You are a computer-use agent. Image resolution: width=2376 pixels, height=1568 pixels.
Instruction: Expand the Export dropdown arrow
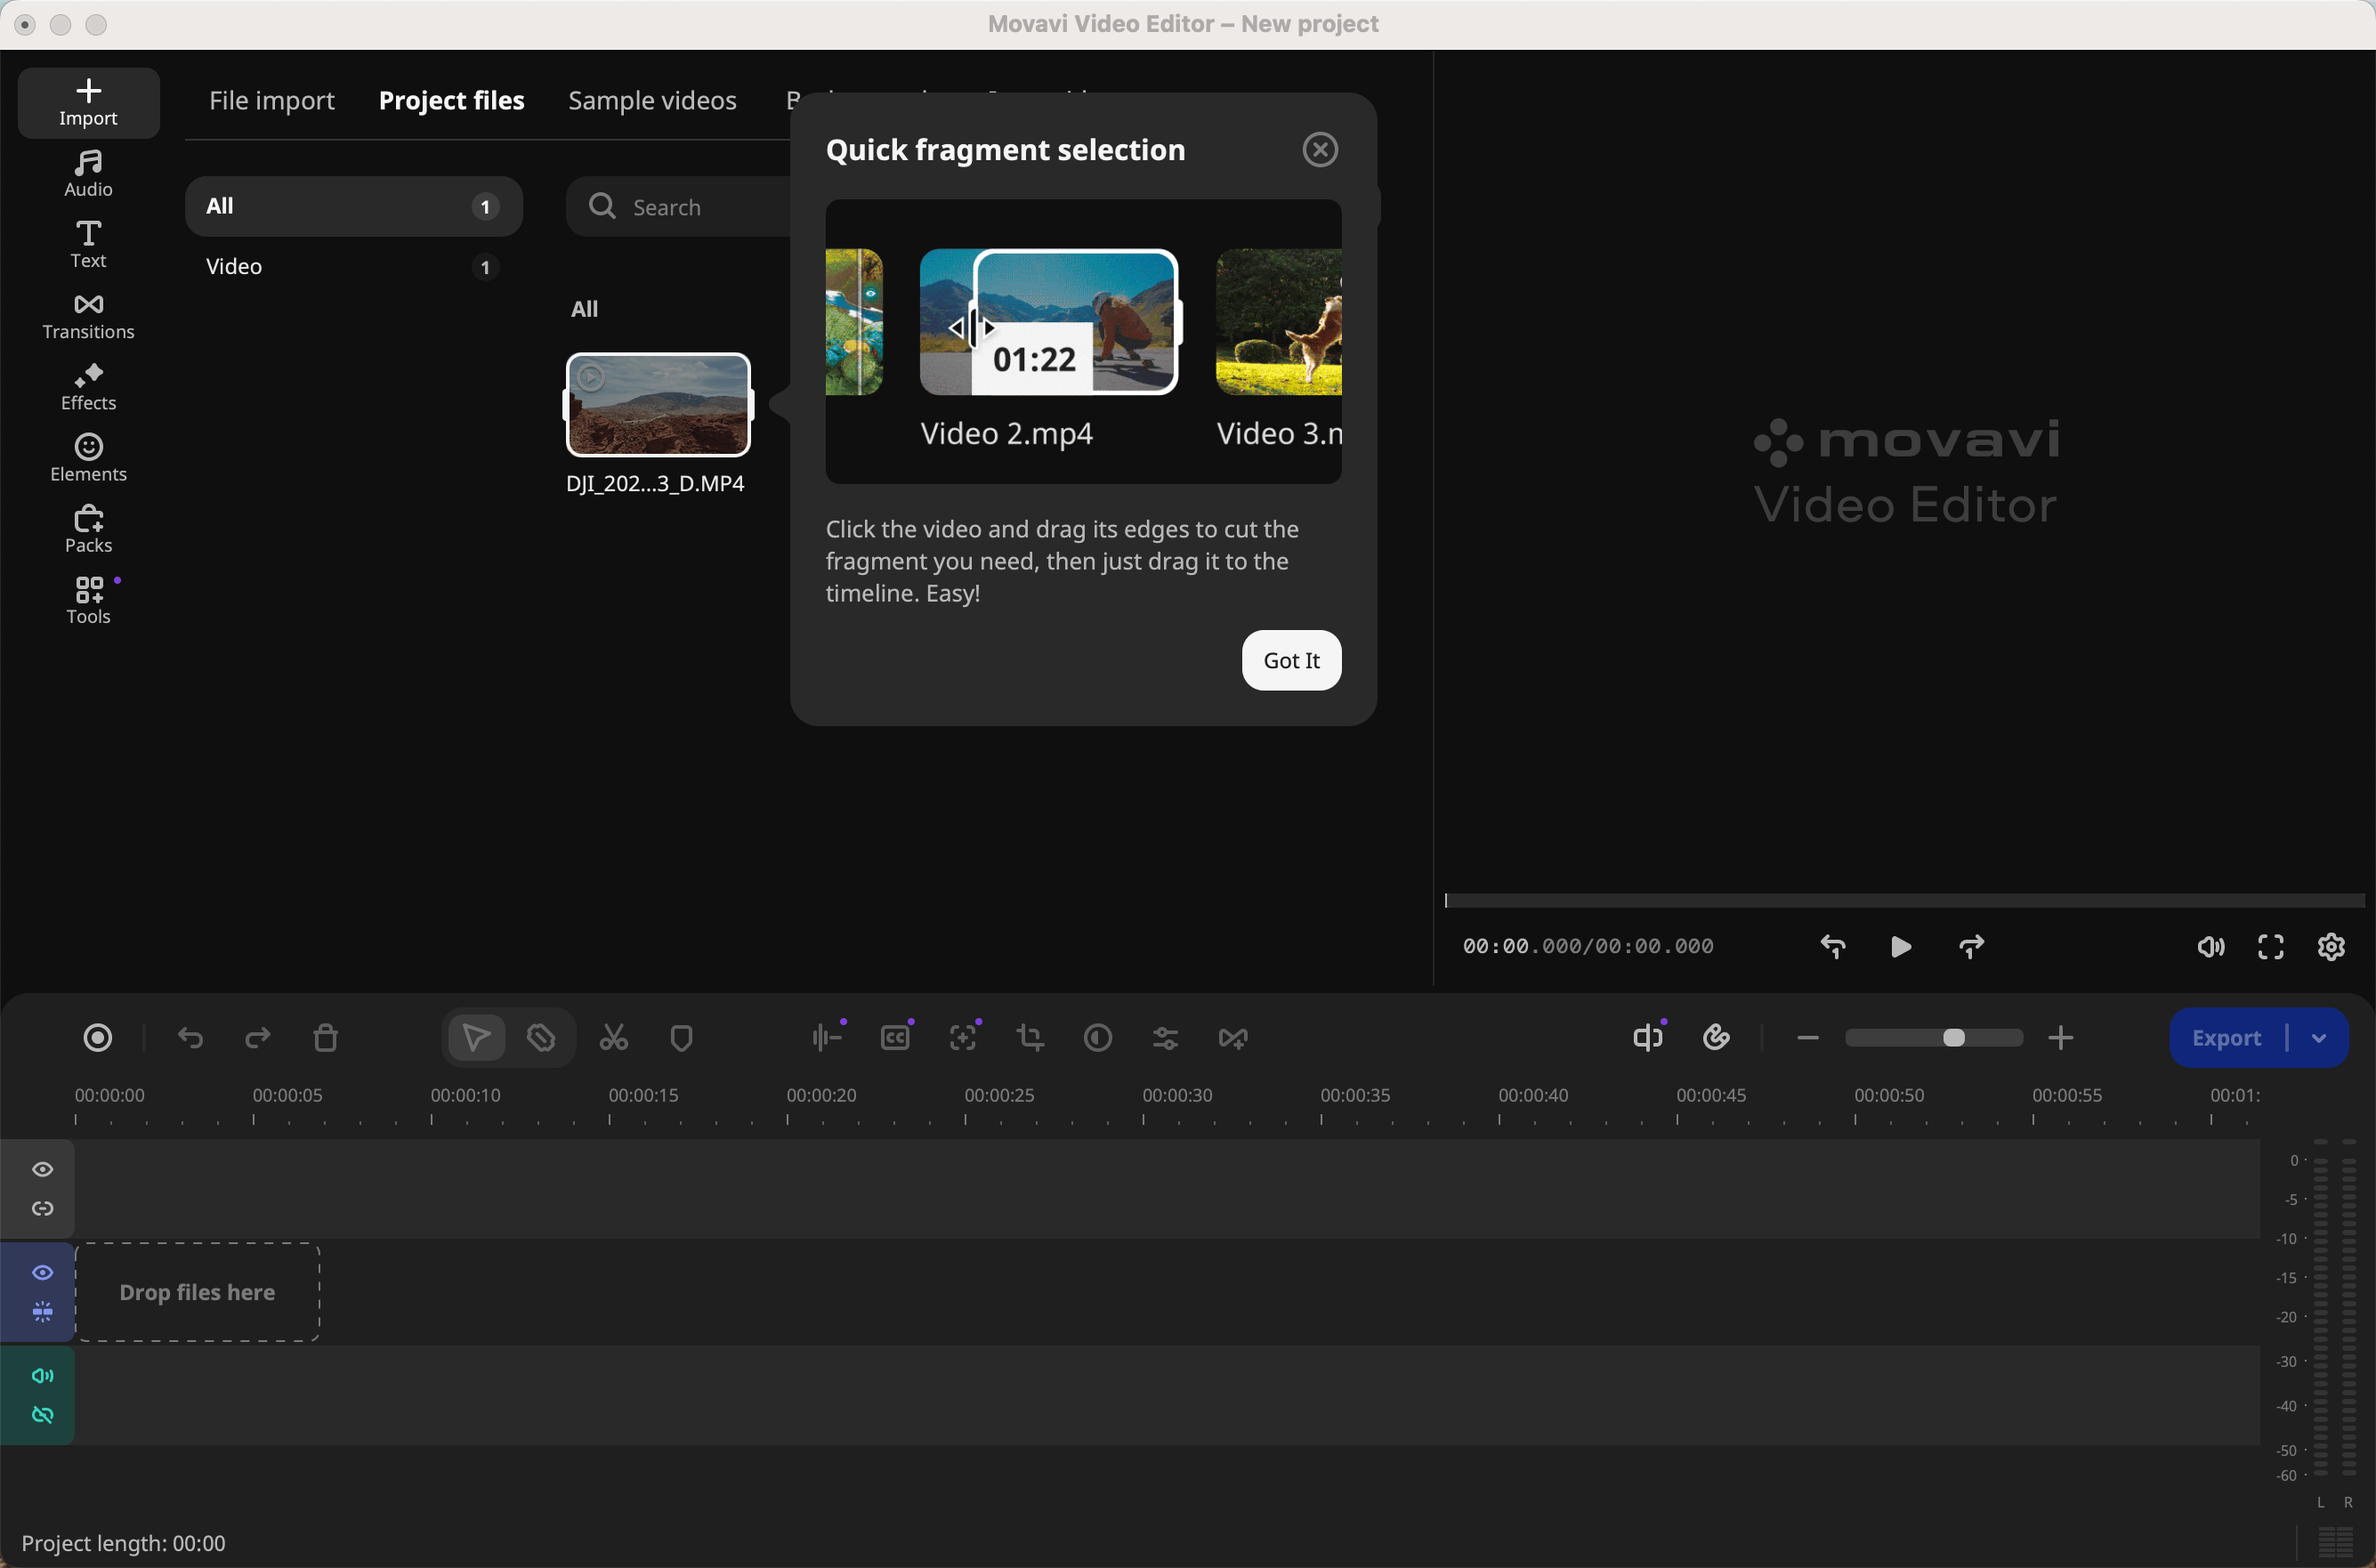coord(2319,1038)
